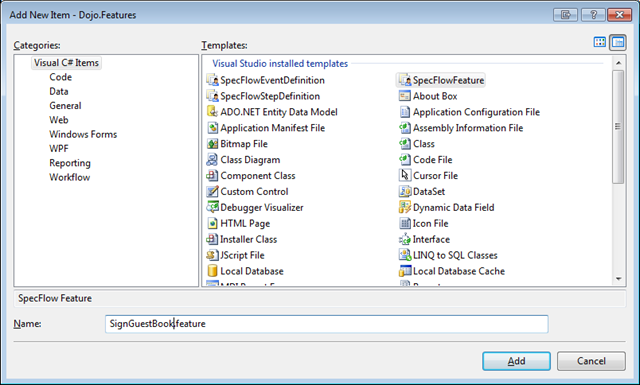Pick the Custom Control icon
The width and height of the screenshot is (640, 385).
(x=213, y=191)
